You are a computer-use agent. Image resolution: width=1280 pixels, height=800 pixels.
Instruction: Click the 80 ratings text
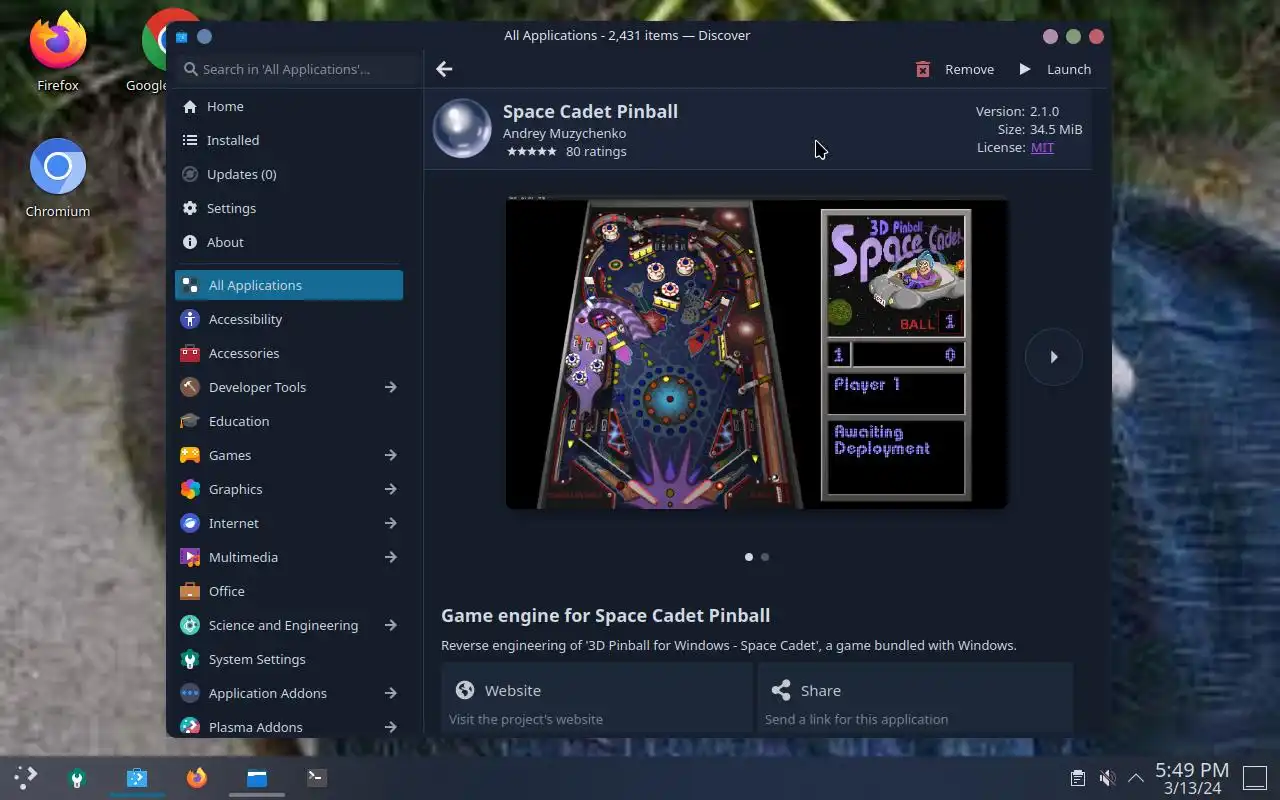(x=596, y=152)
